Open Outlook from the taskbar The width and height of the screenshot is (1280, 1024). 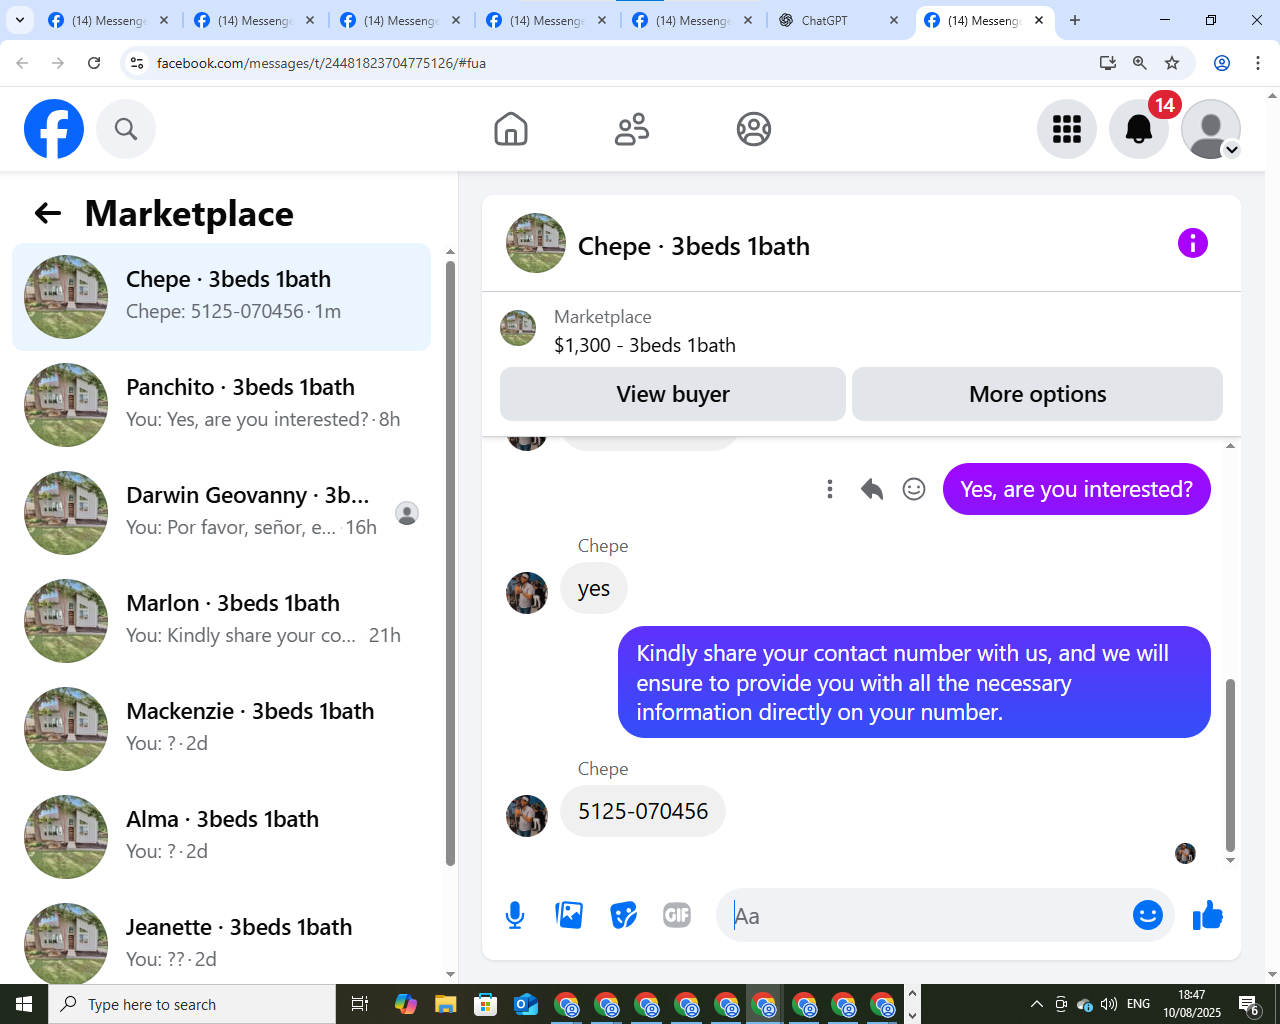coord(525,1004)
